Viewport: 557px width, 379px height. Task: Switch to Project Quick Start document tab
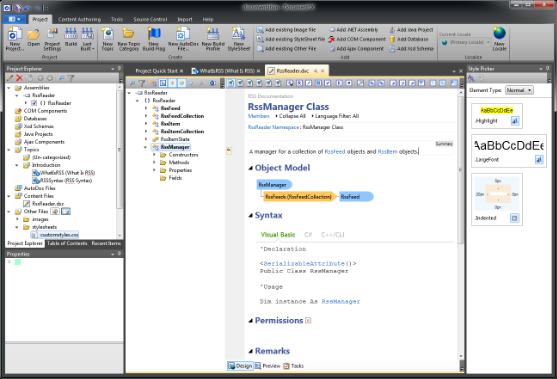pyautogui.click(x=156, y=71)
